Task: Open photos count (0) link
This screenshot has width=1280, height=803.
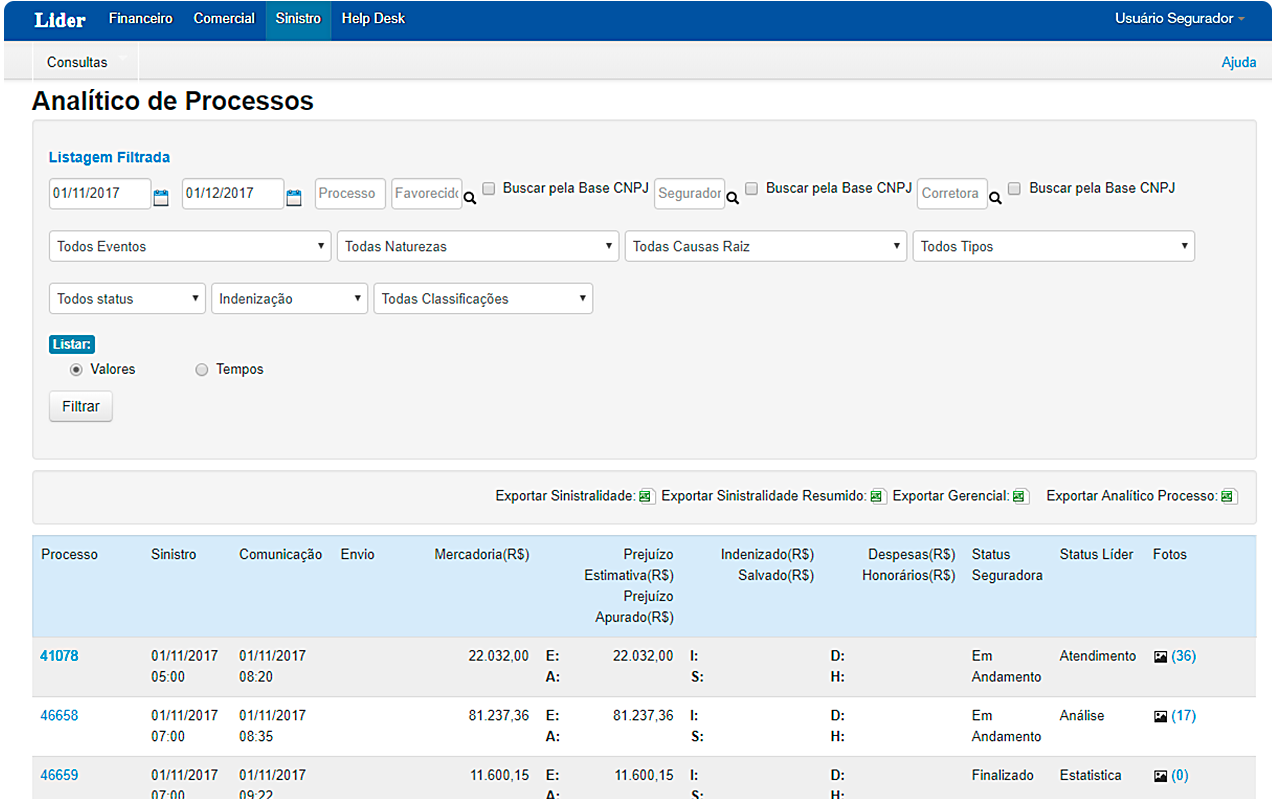Action: coord(1180,775)
